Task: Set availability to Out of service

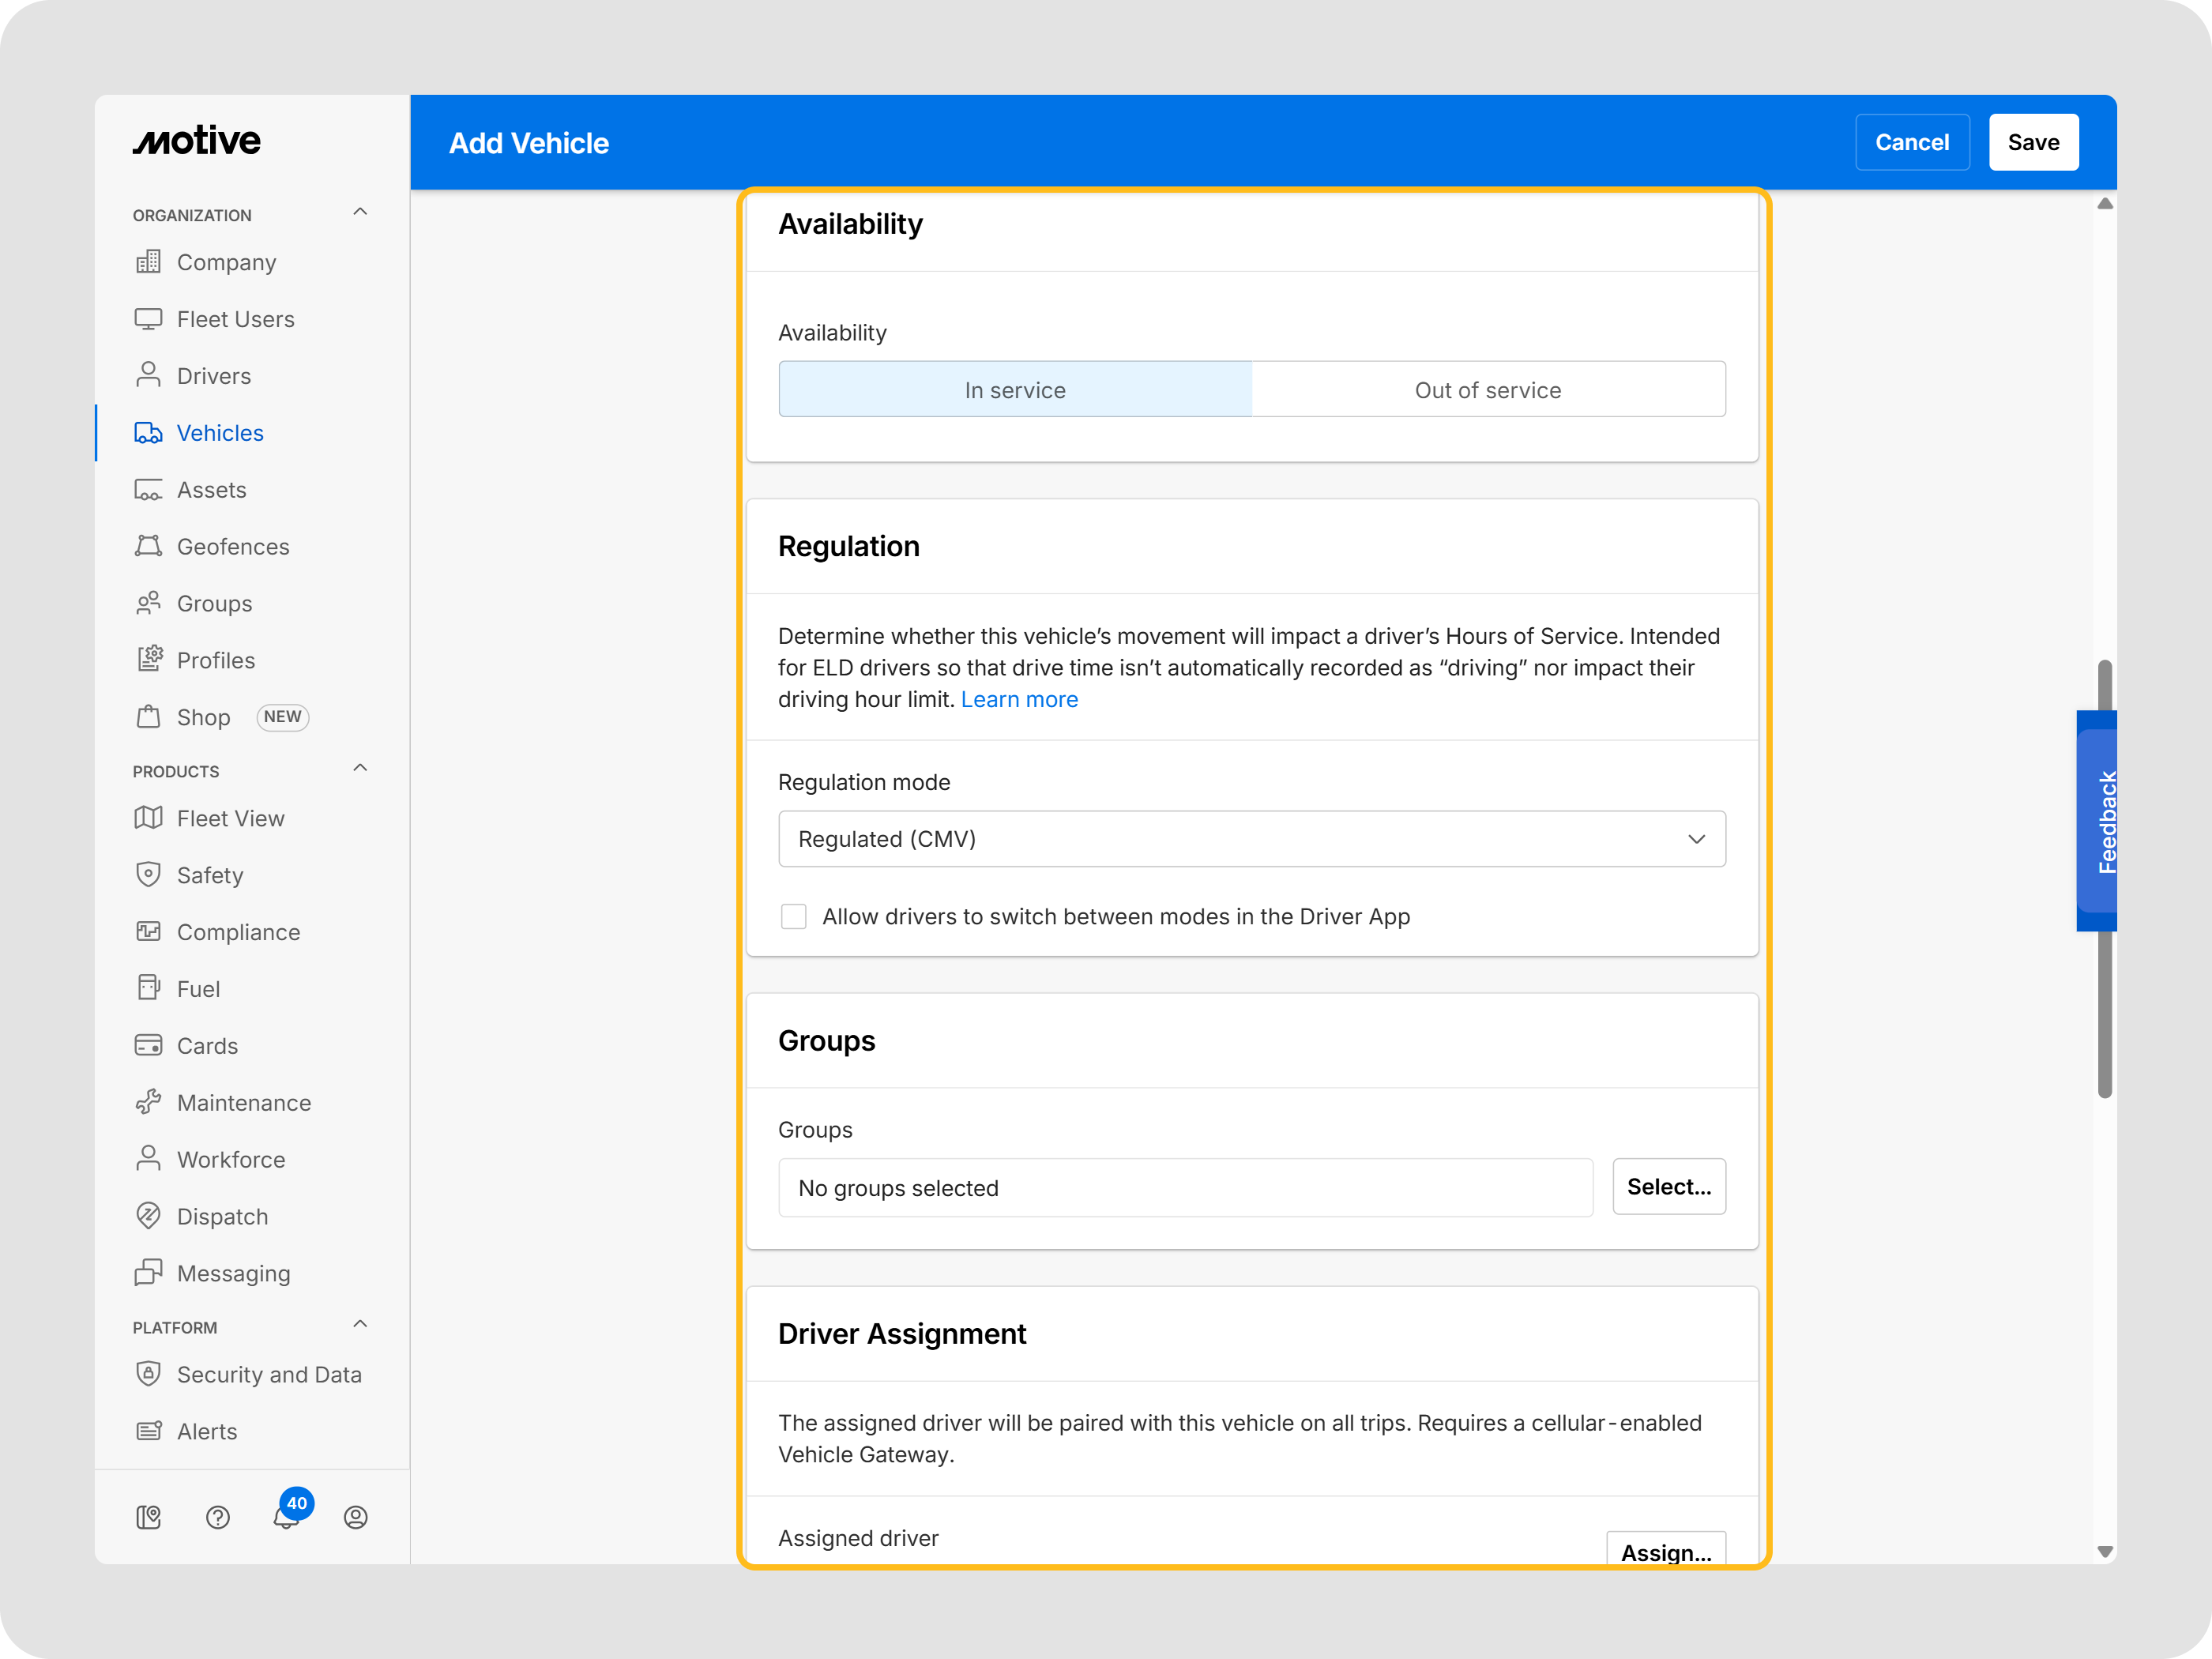Action: [1487, 389]
